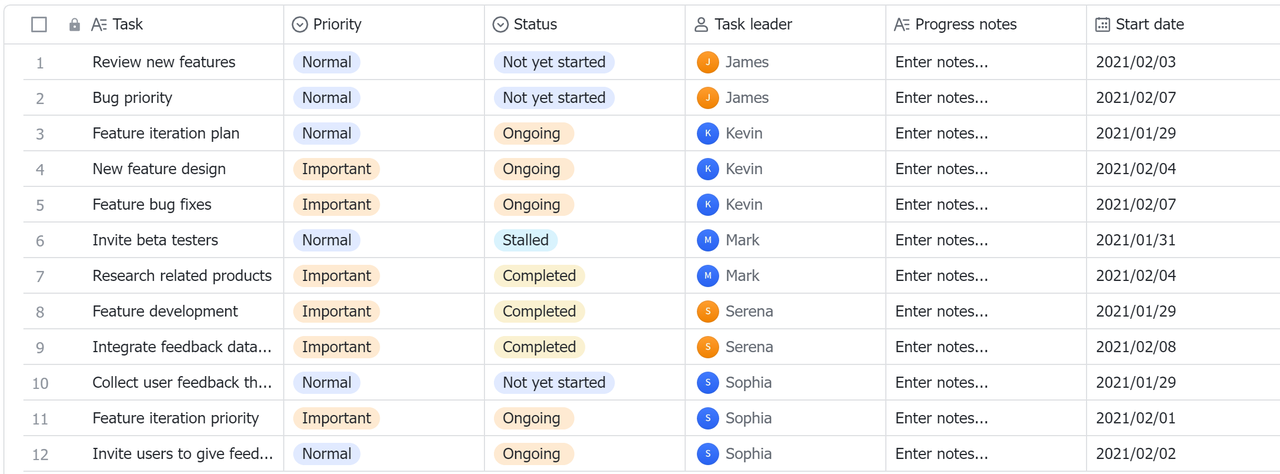This screenshot has height=474, width=1280.
Task: Open the Priority column dropdown icon
Action: pos(299,25)
